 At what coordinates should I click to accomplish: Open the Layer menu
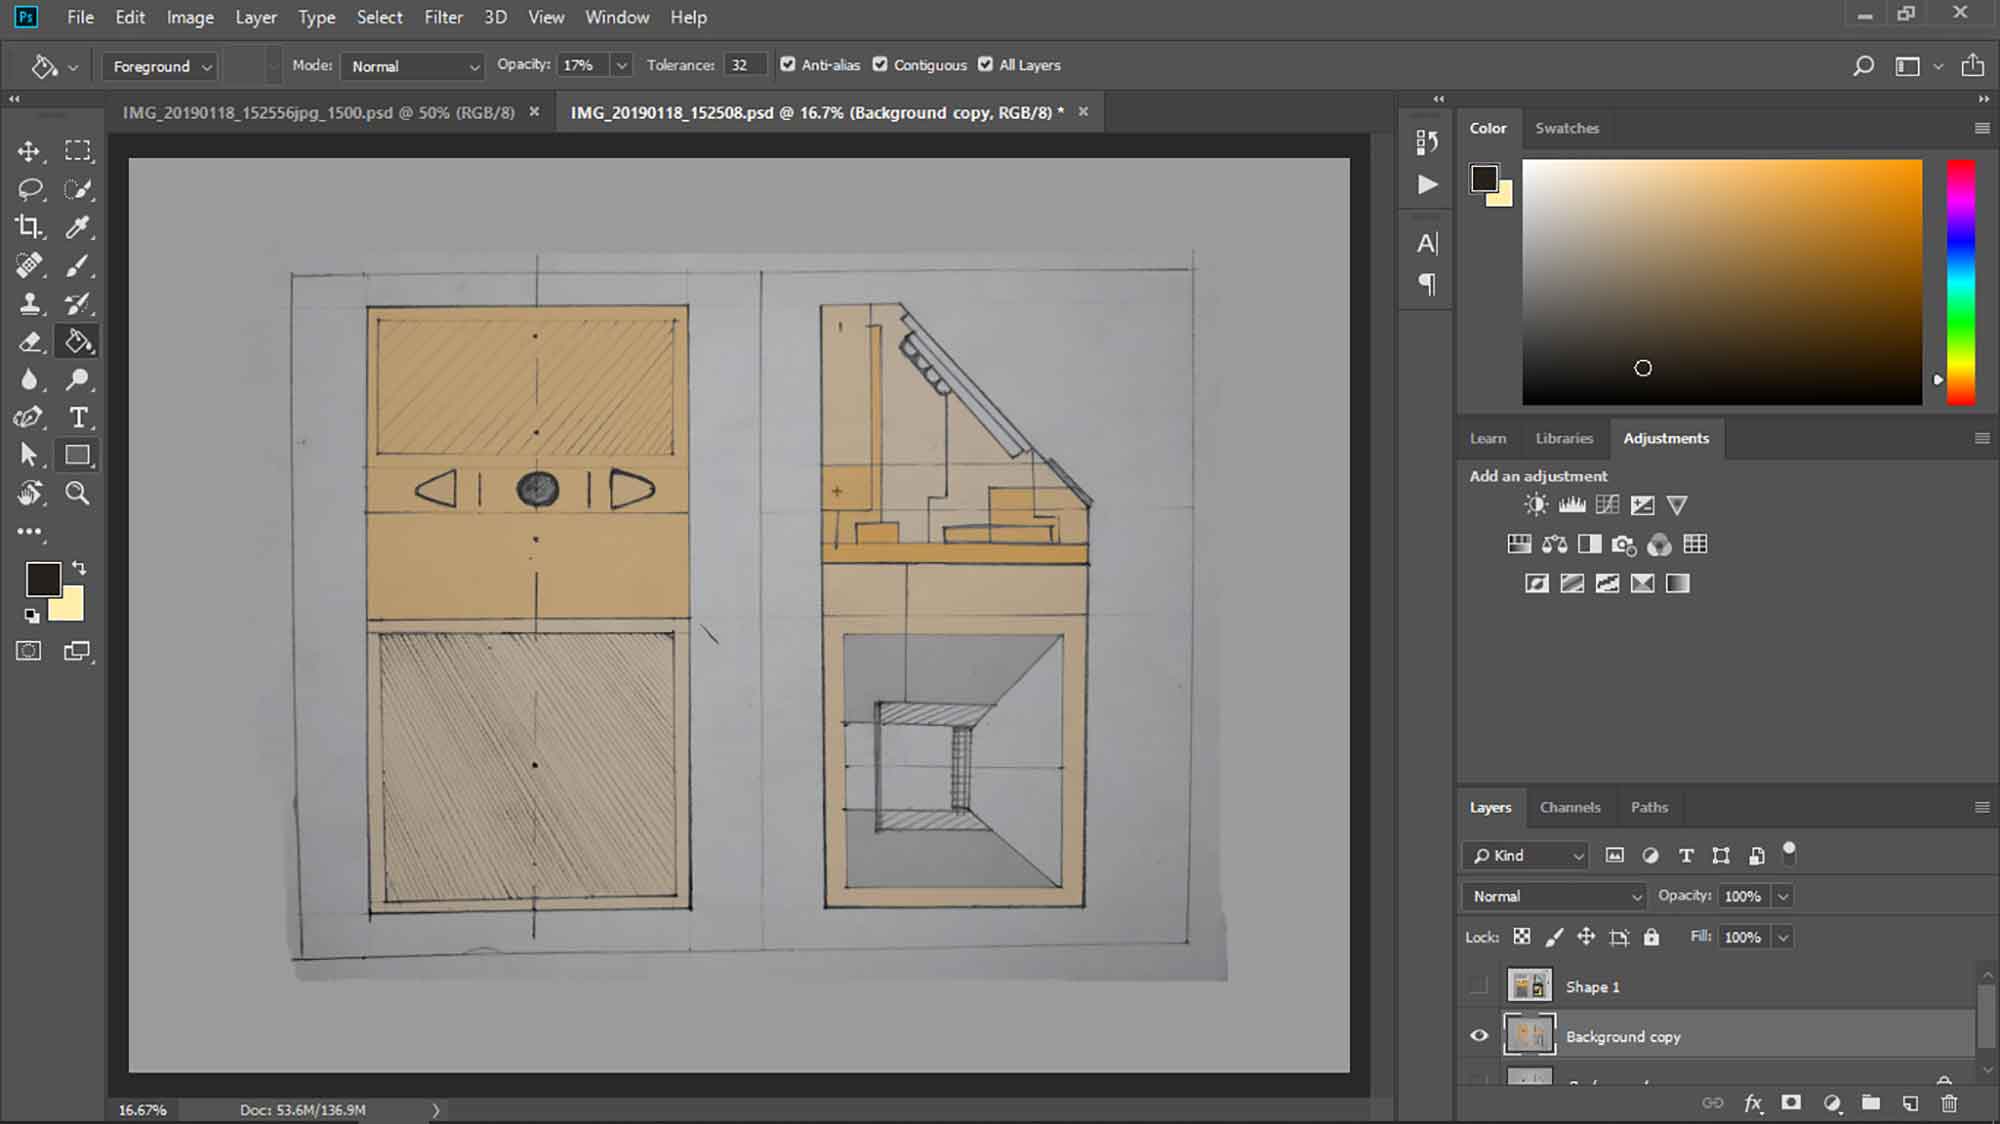[x=255, y=16]
